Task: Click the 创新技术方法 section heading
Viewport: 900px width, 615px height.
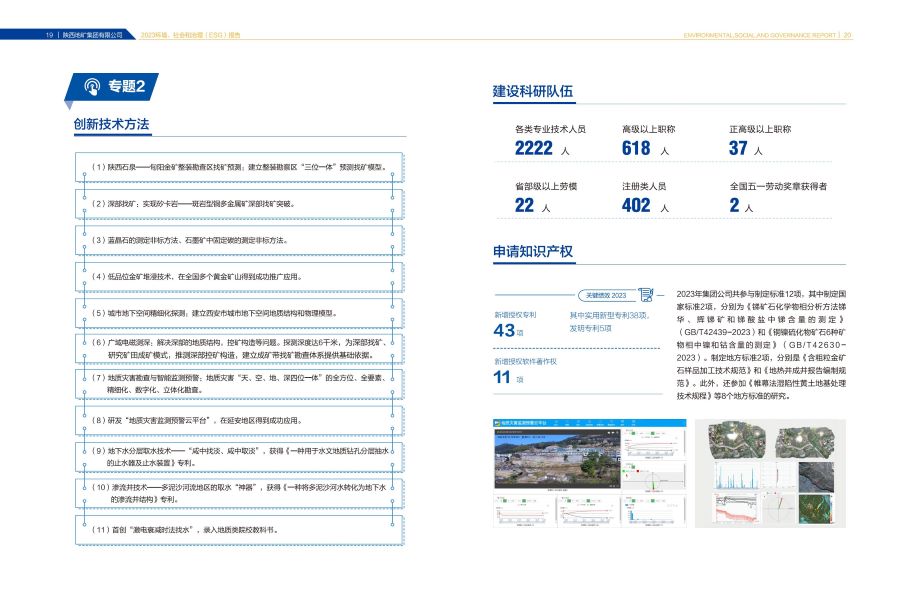Action: pos(111,124)
